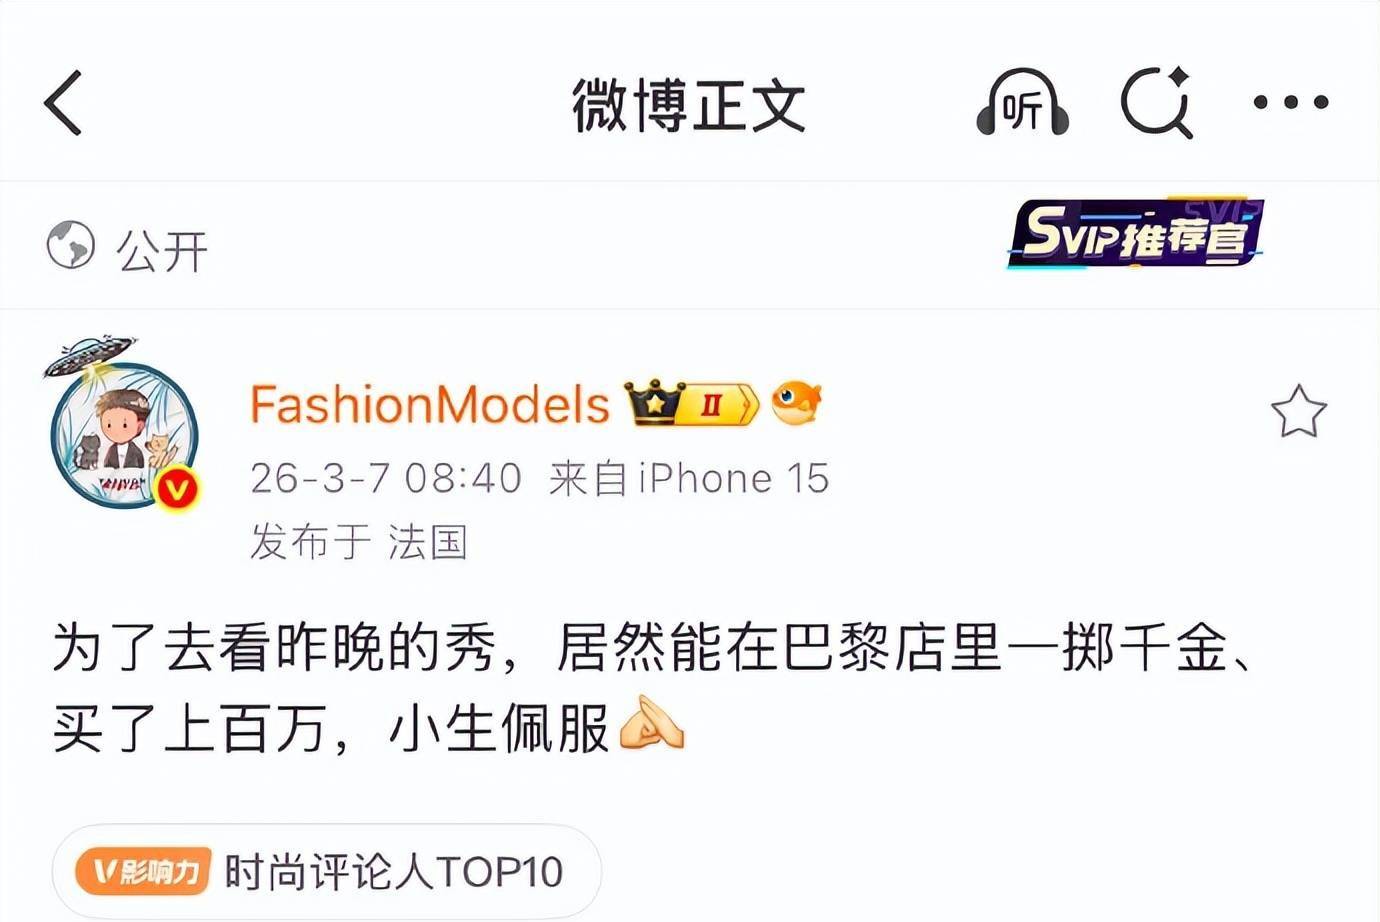Tap the globe public visibility icon
The height and width of the screenshot is (922, 1380).
click(x=71, y=245)
